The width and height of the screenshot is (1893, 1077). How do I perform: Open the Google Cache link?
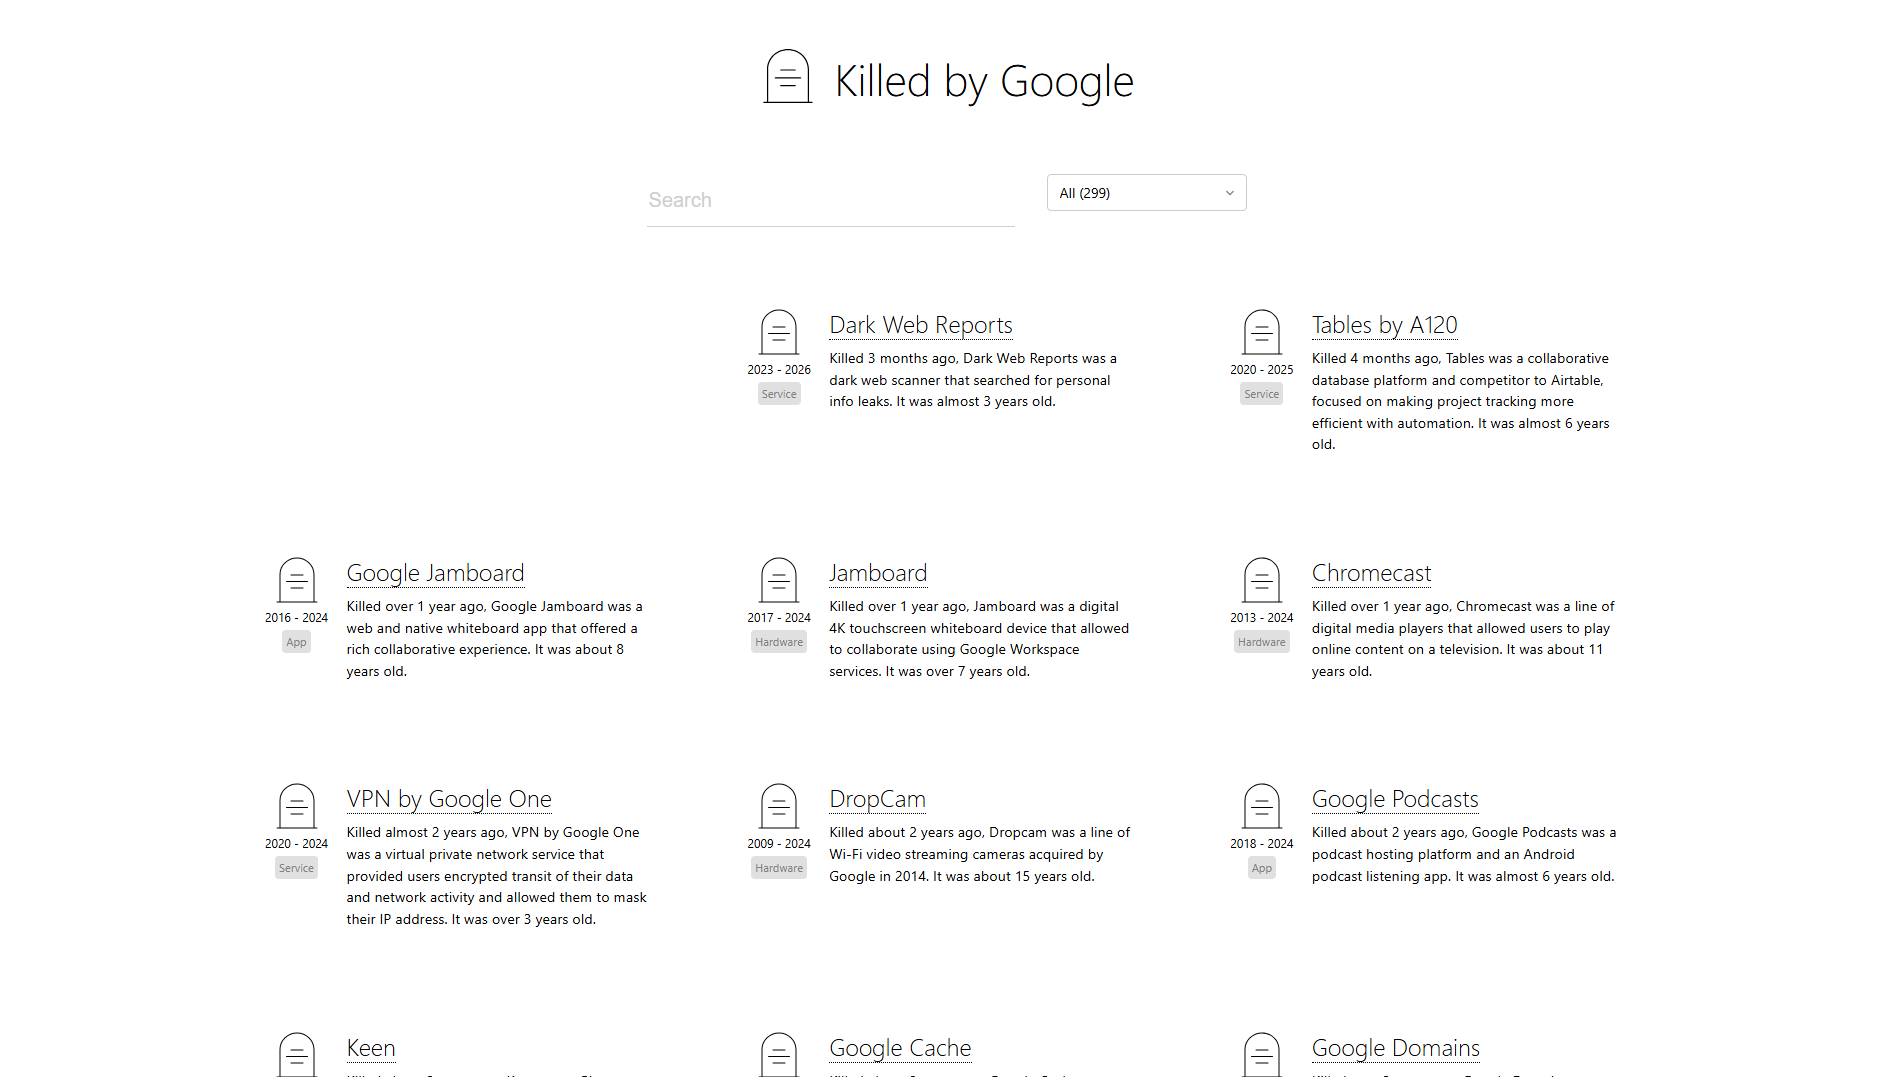coord(900,1048)
